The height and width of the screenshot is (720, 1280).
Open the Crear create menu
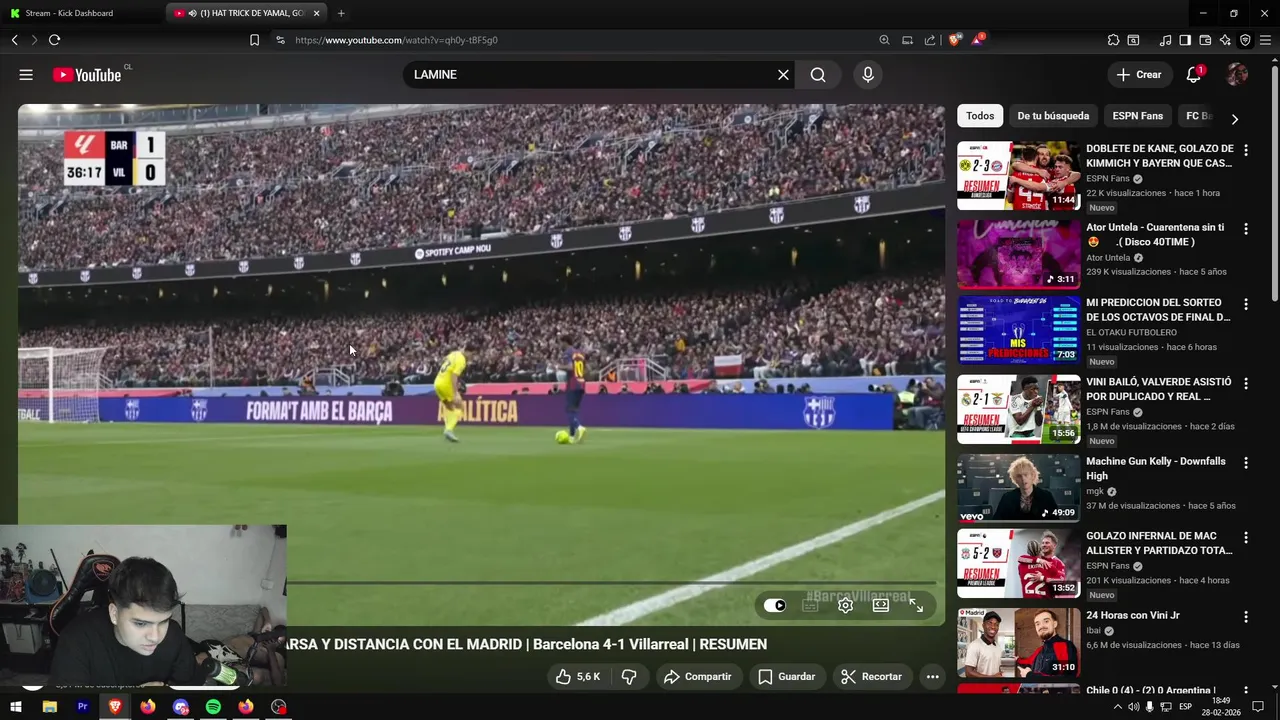1139,75
